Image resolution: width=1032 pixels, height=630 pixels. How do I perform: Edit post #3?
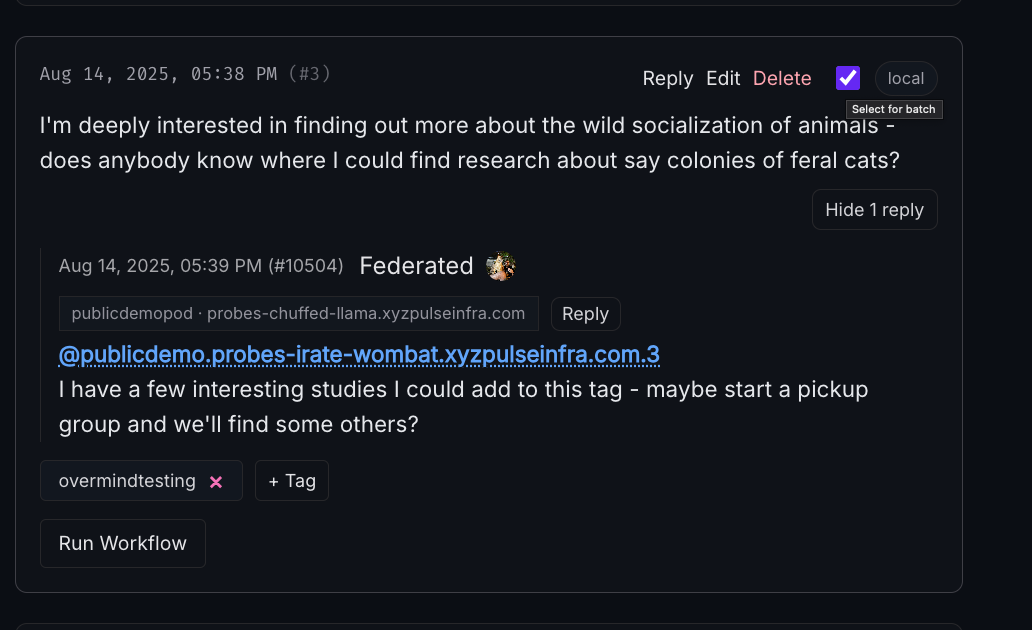coord(723,78)
